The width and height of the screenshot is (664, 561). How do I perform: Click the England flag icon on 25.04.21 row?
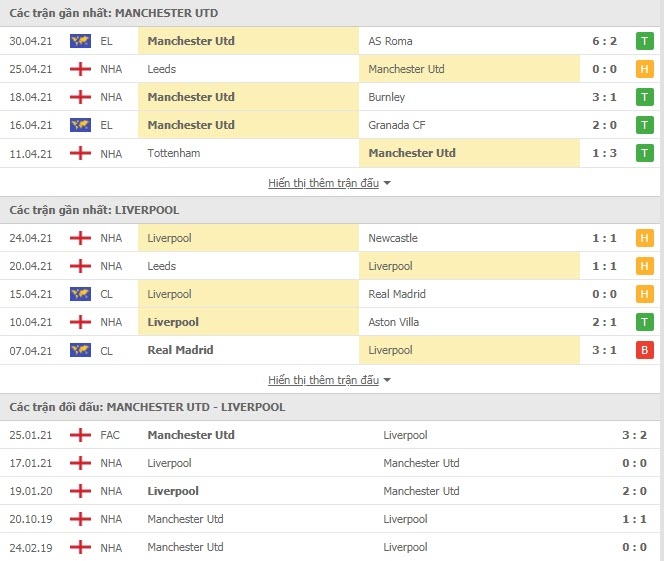(80, 69)
